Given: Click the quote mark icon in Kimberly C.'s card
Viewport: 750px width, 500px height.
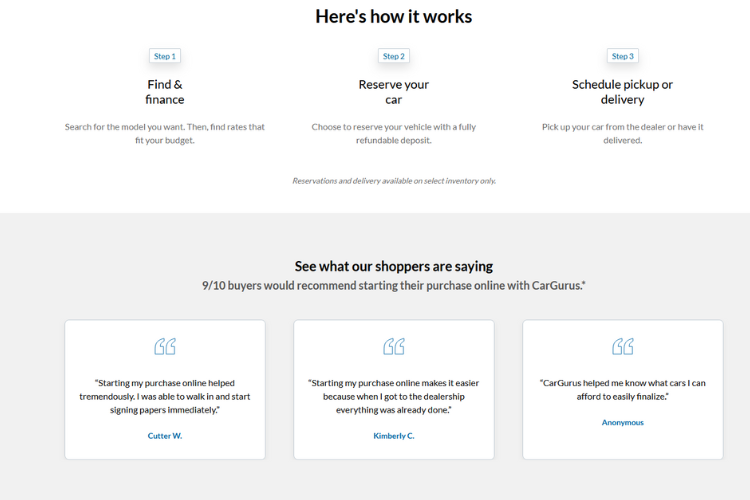Looking at the screenshot, I should pyautogui.click(x=394, y=346).
